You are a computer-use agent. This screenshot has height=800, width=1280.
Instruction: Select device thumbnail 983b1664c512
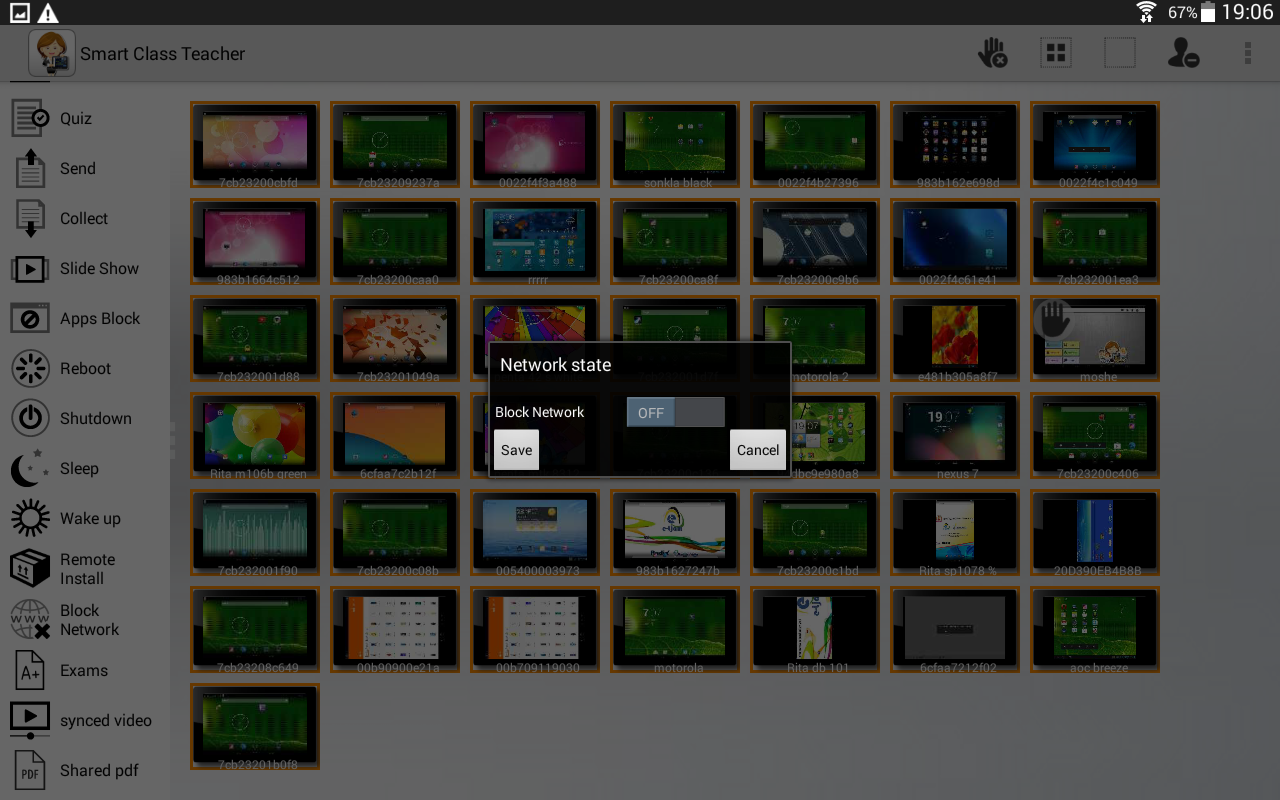[255, 241]
